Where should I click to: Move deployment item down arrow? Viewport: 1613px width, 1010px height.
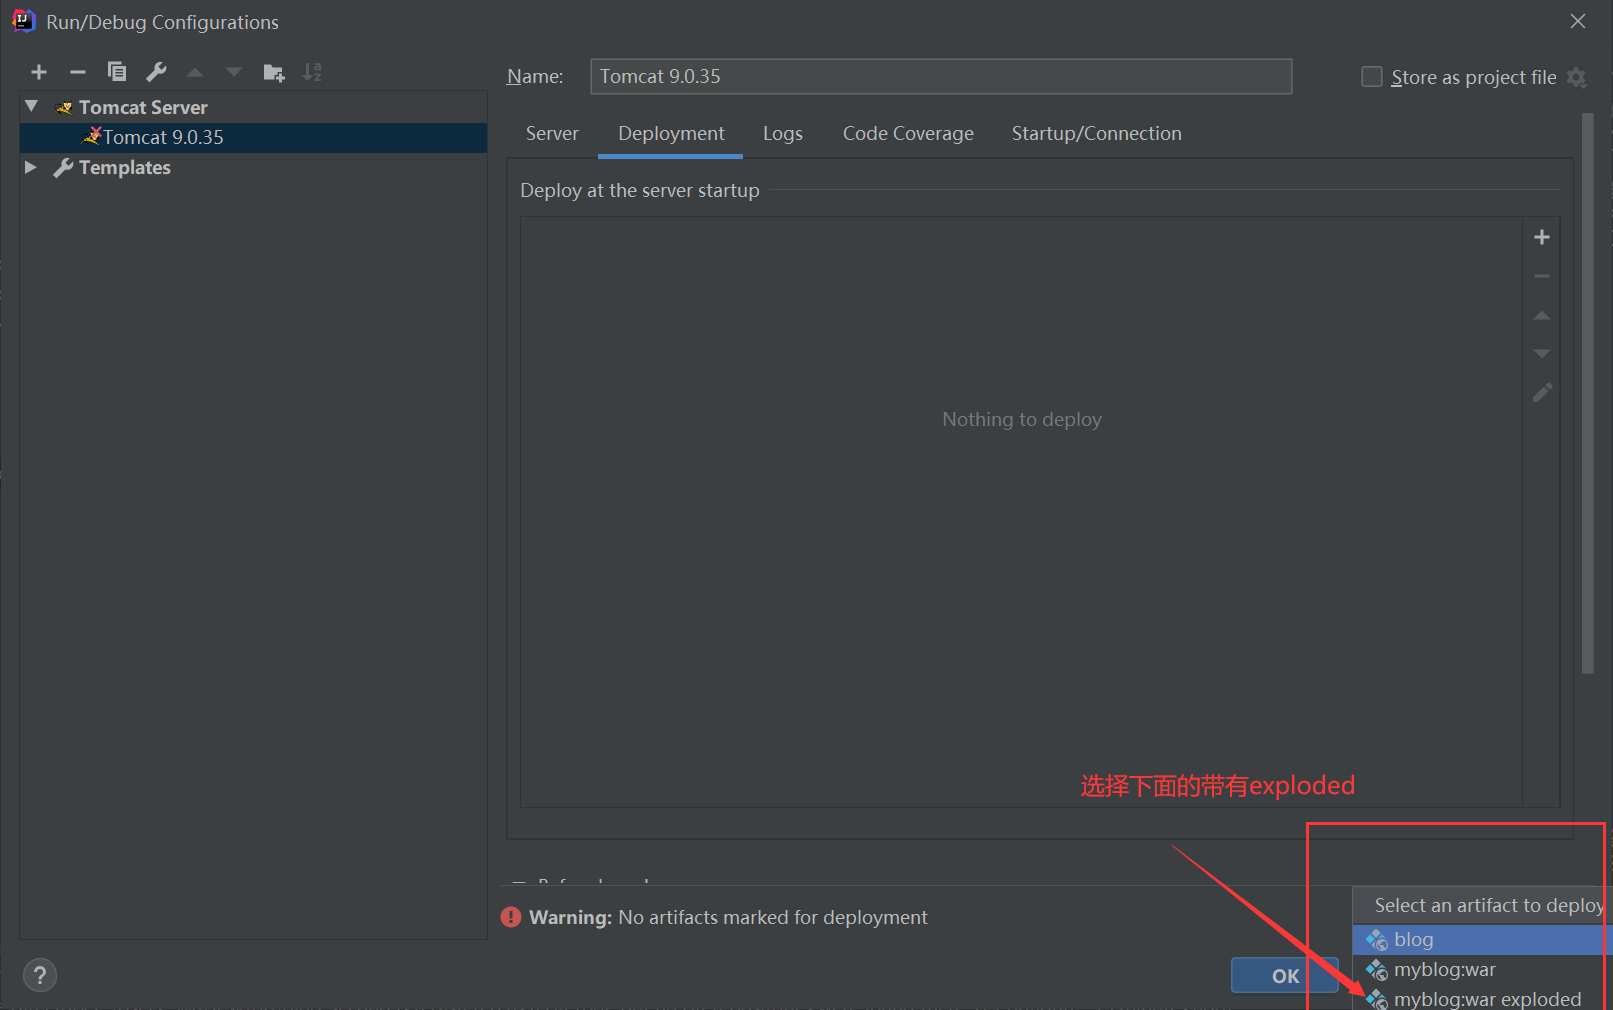click(1542, 353)
